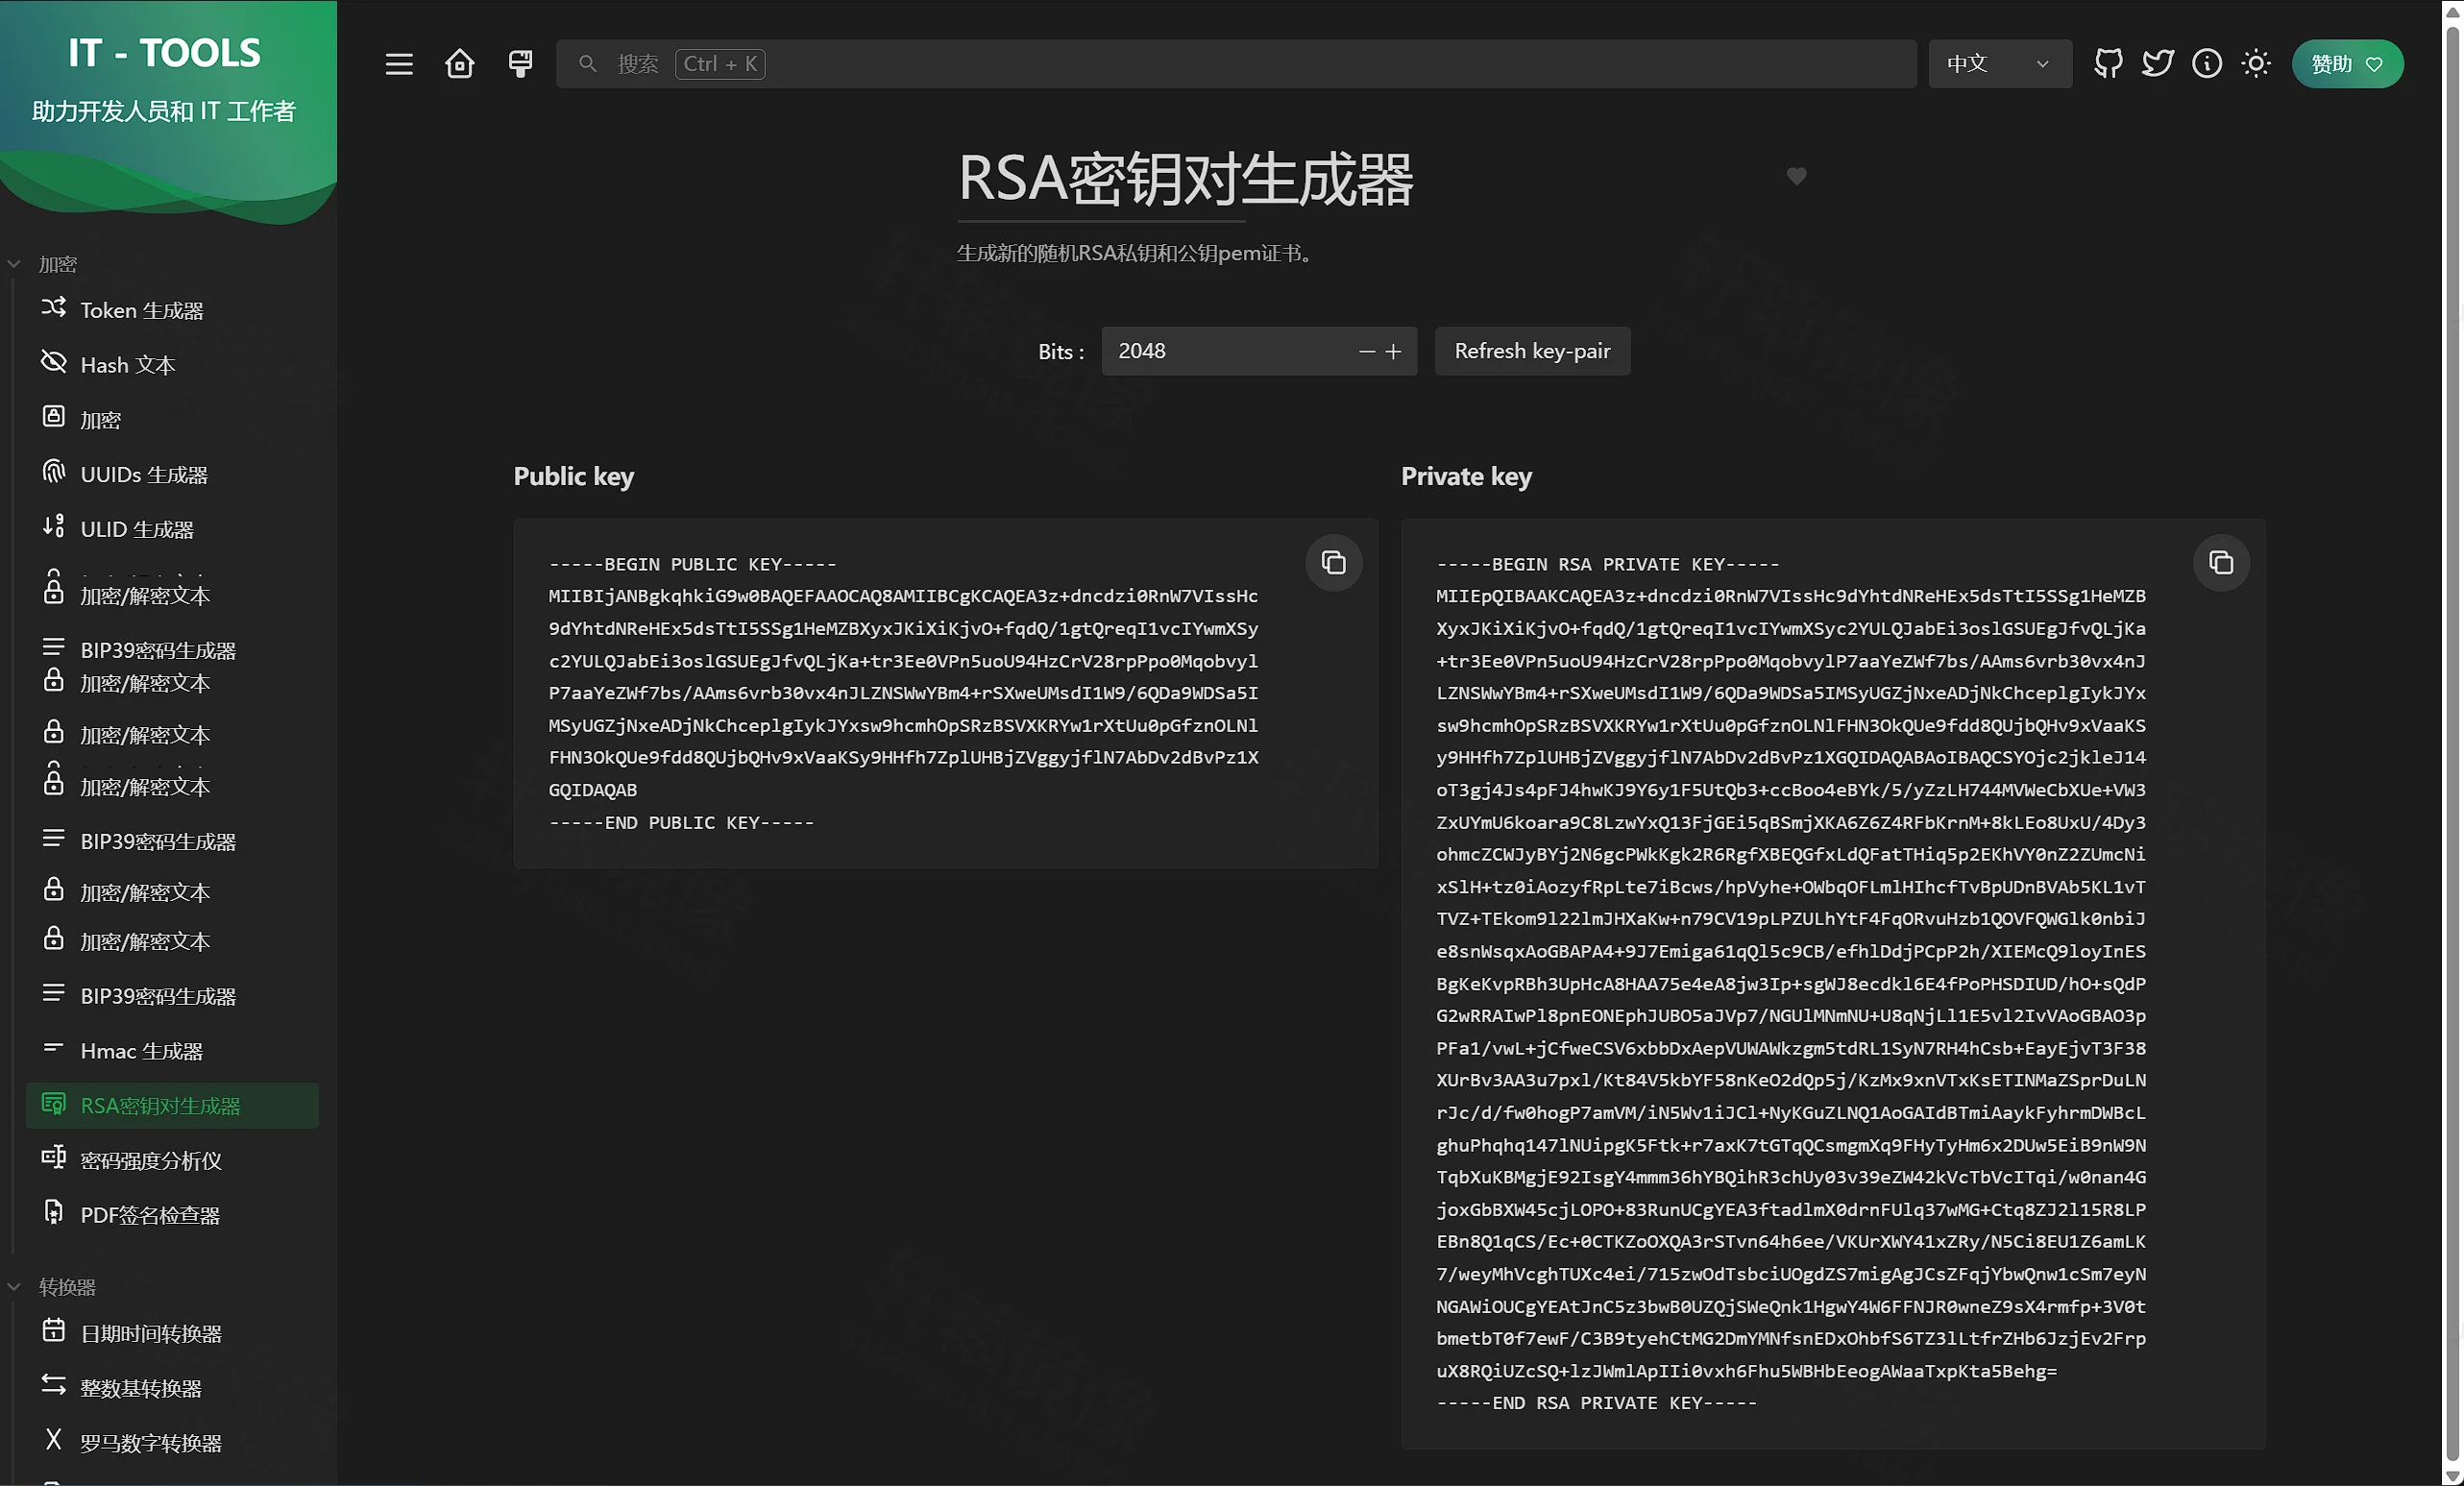This screenshot has width=2464, height=1486.
Task: Open the Hmac 生成器 tool
Action: 172,1051
